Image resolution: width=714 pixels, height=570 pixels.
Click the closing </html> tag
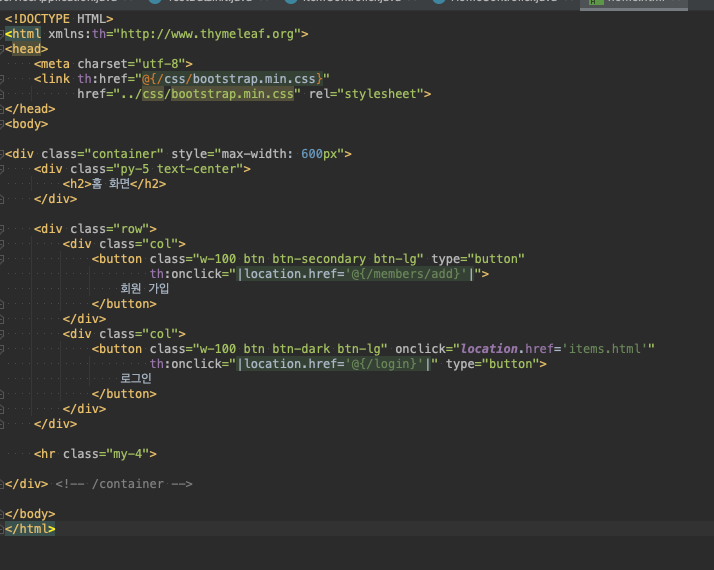[x=30, y=529]
